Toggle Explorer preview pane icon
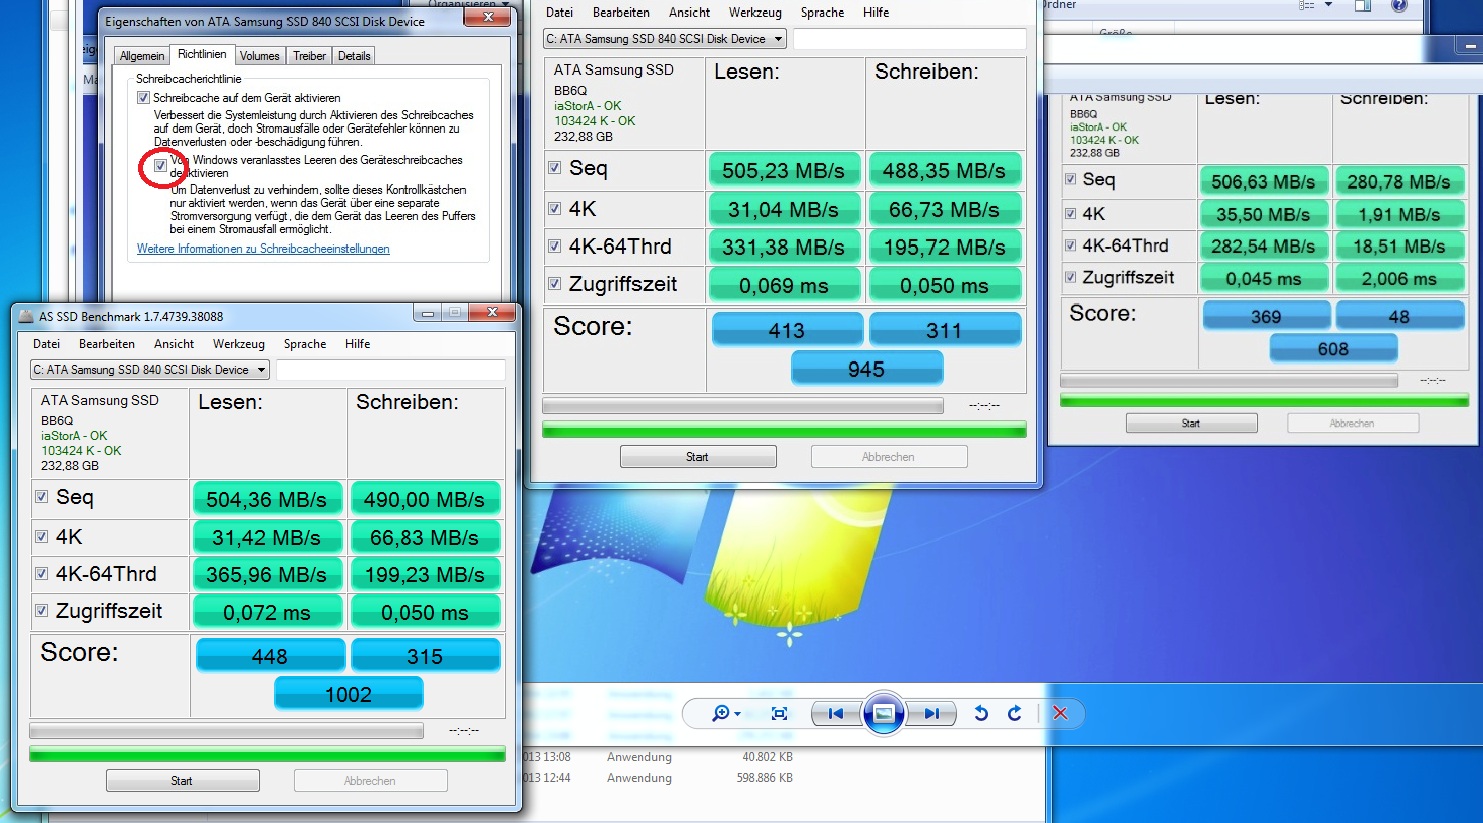 tap(1362, 6)
